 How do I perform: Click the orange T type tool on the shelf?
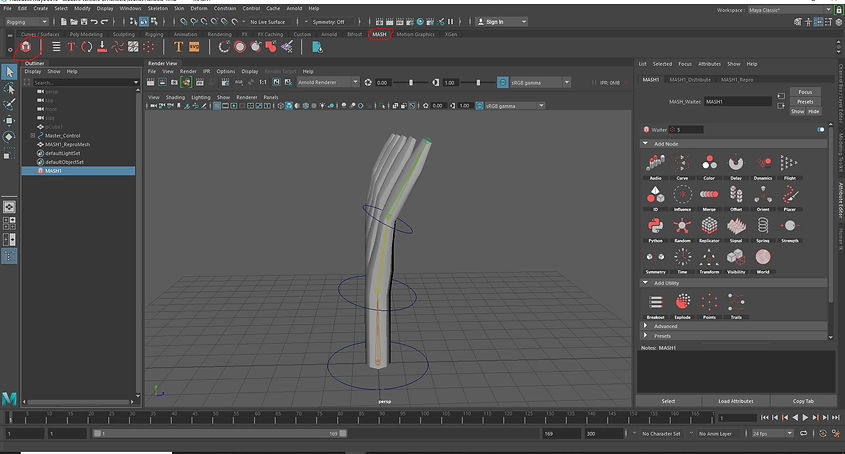click(178, 47)
